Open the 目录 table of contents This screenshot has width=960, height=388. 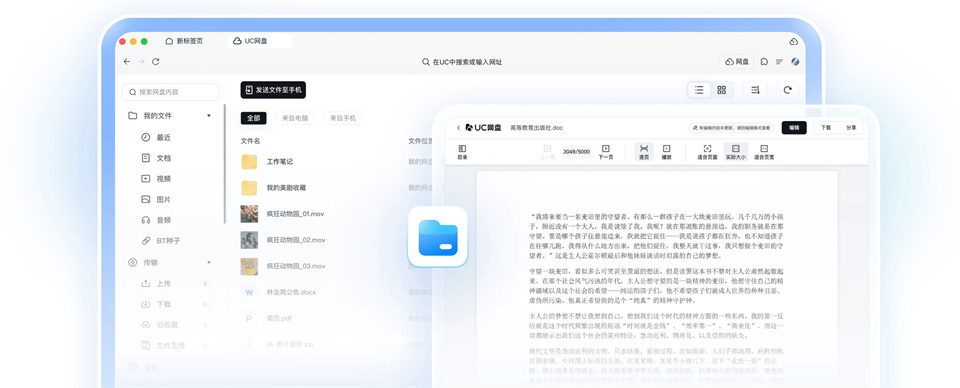point(462,152)
